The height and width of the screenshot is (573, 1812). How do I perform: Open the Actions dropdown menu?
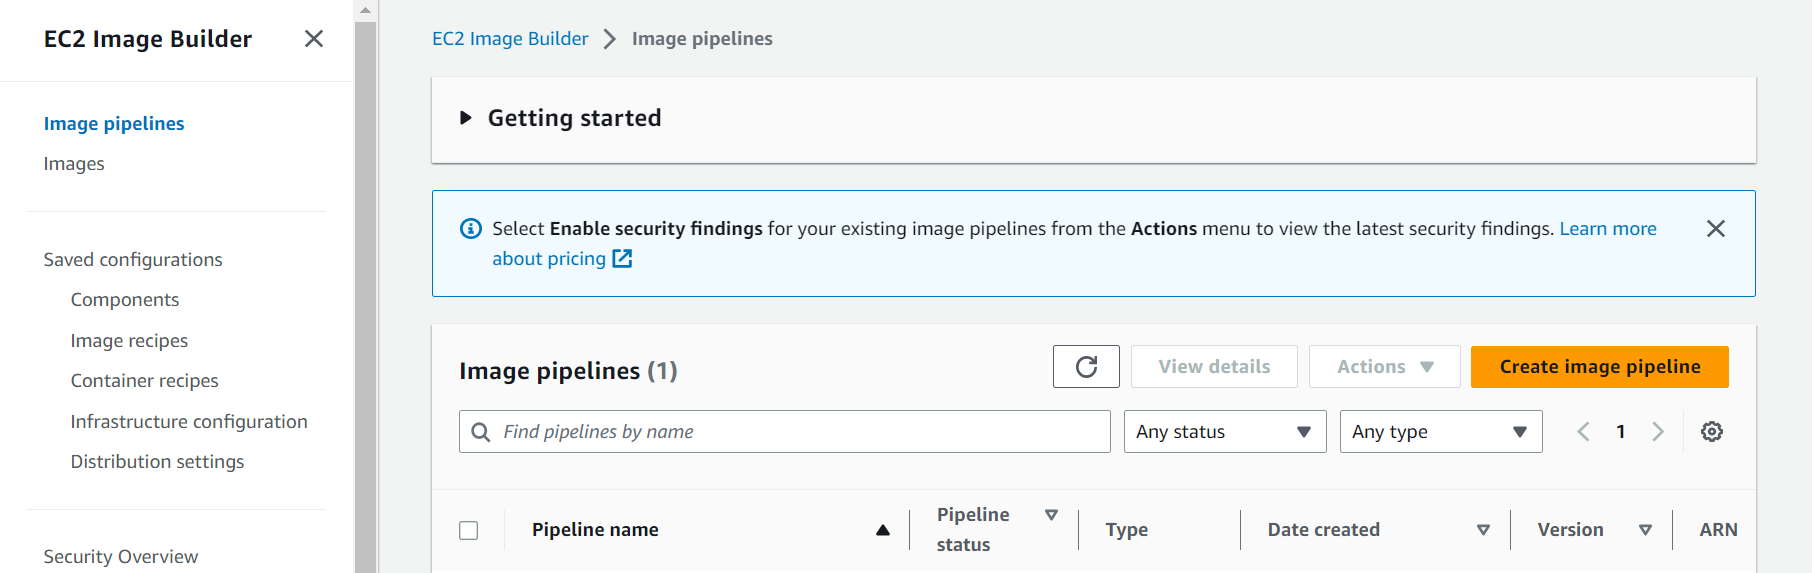click(1385, 367)
